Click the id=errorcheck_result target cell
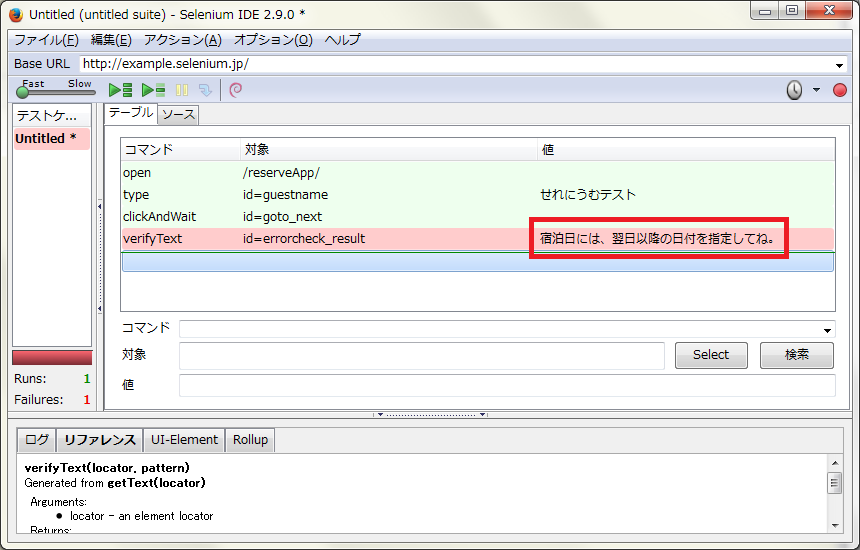 pyautogui.click(x=304, y=239)
